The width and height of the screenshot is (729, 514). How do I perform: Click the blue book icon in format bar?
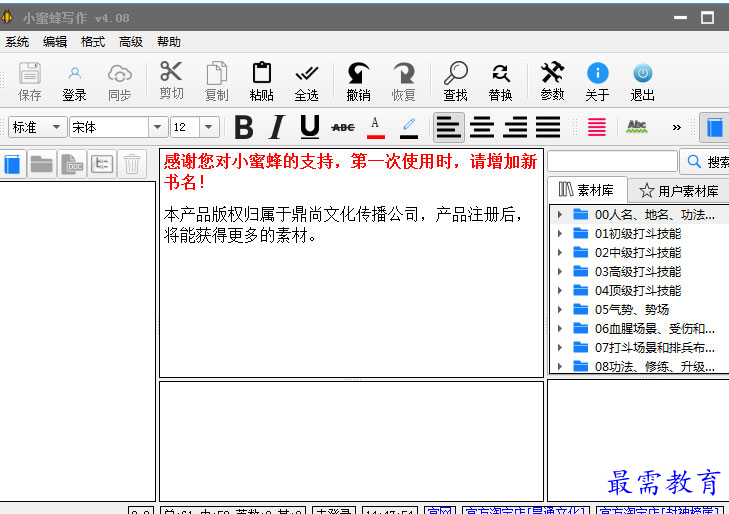(715, 127)
